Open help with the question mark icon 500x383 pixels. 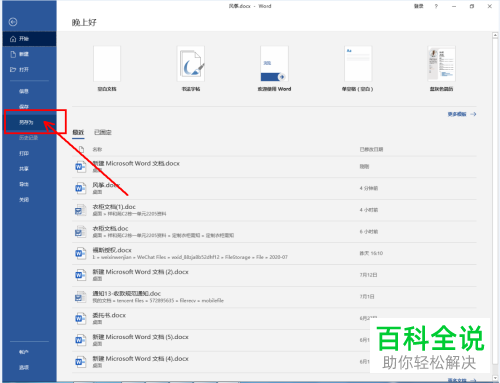pos(436,6)
